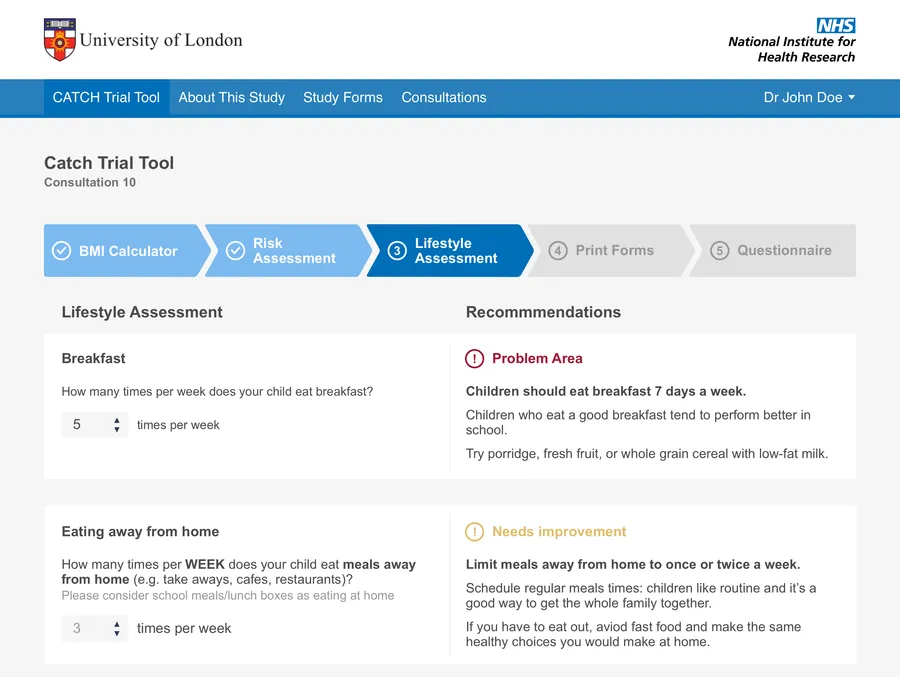Jump to the Questionnaire step
The image size is (900, 677).
click(784, 251)
